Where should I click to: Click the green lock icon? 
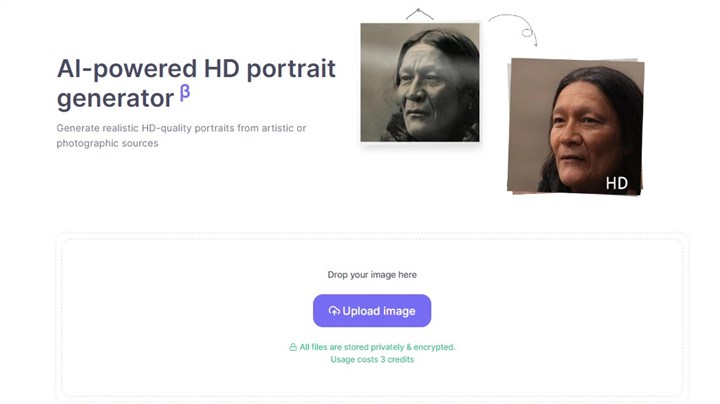(x=293, y=347)
